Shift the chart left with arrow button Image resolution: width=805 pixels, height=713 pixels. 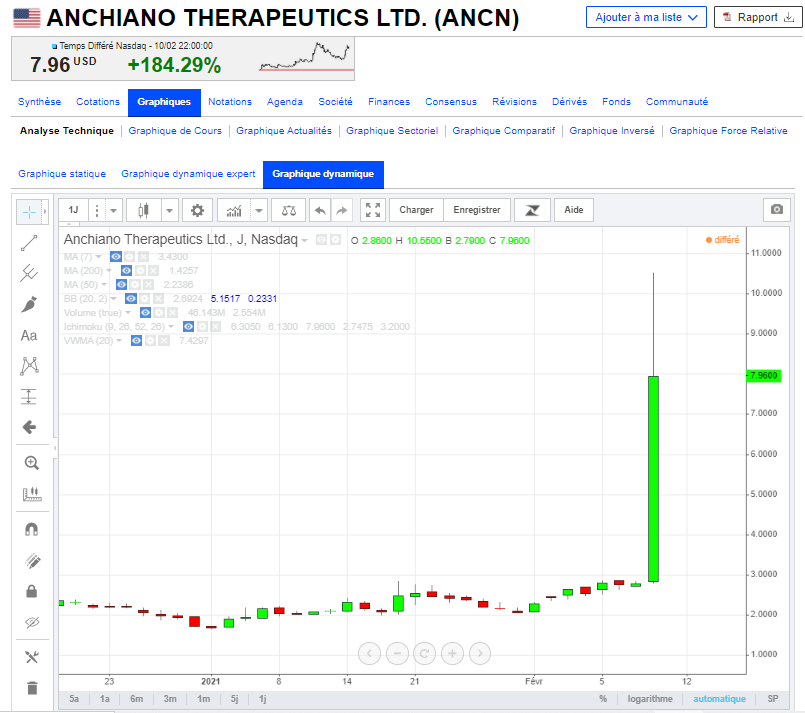pyautogui.click(x=369, y=653)
